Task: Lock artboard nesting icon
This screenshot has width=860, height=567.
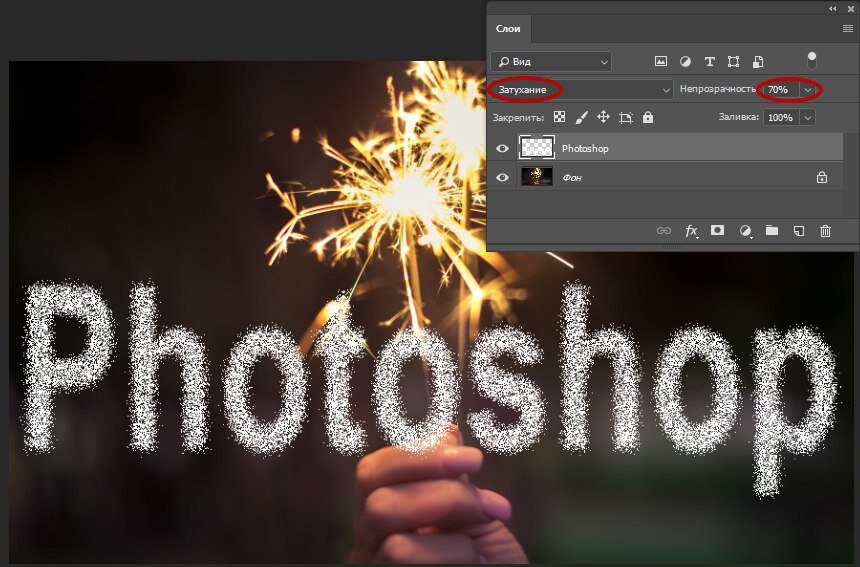Action: (625, 117)
